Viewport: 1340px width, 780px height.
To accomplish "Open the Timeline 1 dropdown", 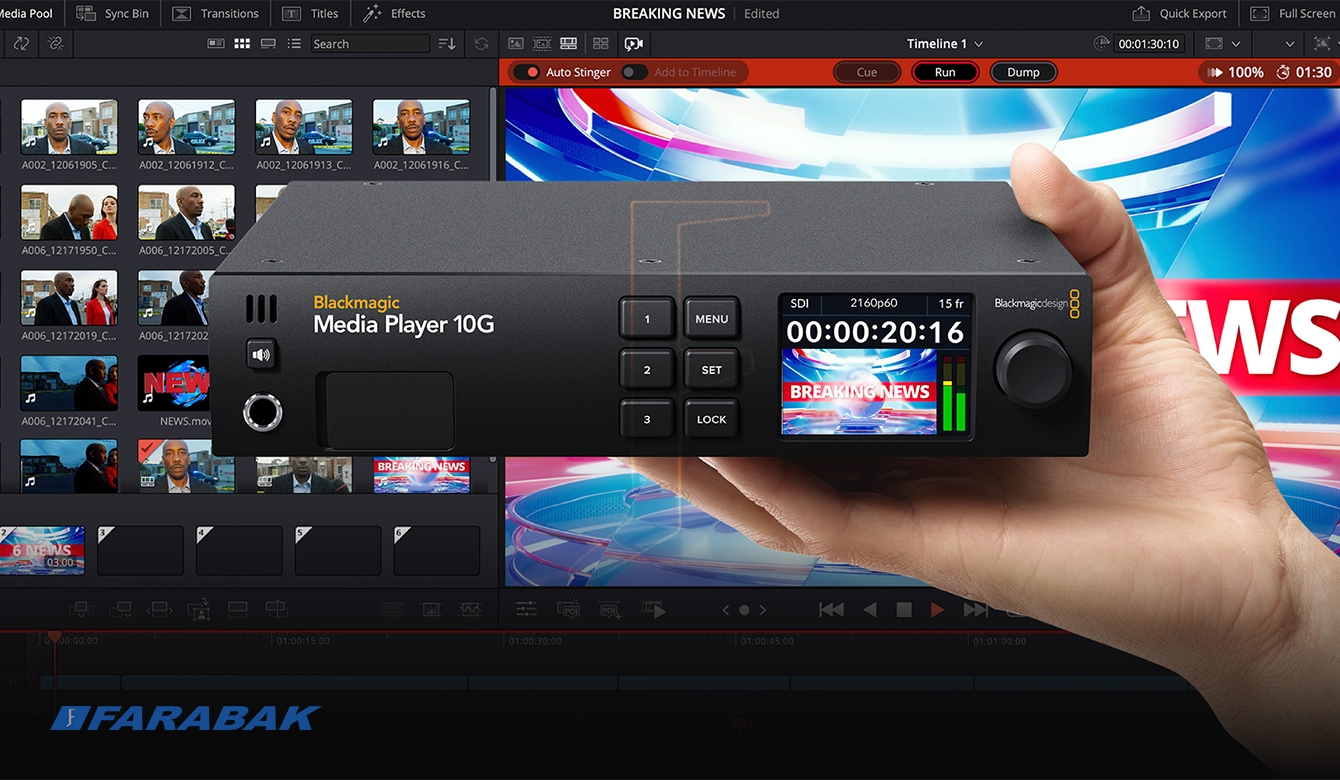I will click(945, 44).
